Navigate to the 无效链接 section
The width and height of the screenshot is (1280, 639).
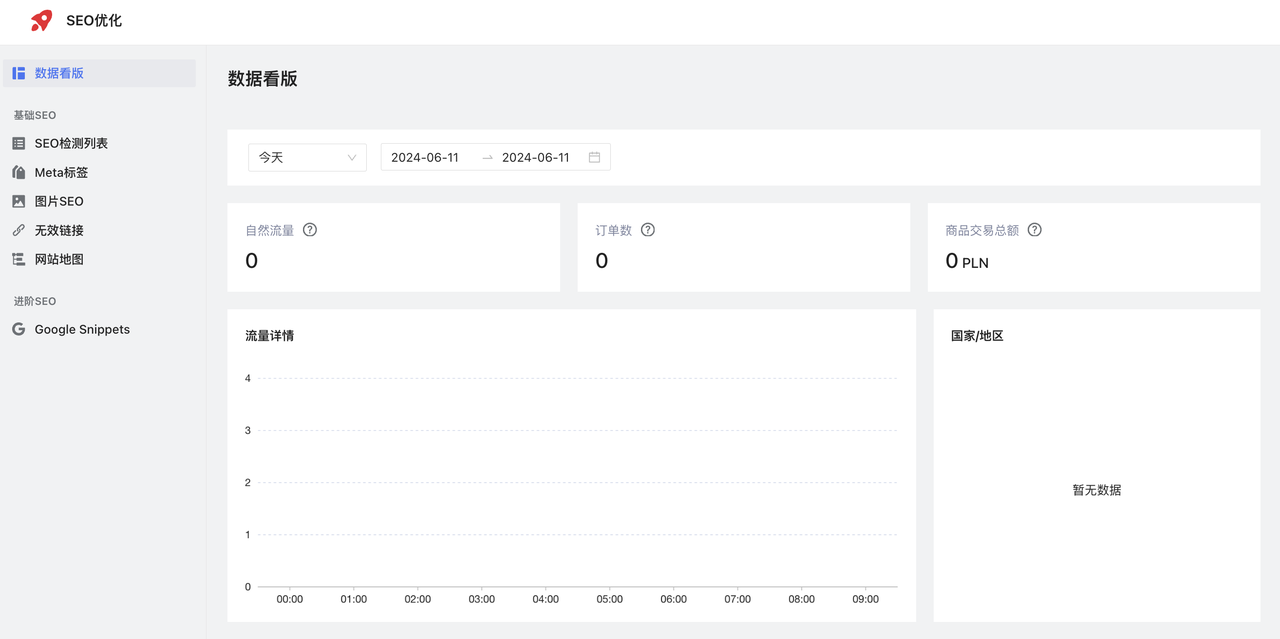(x=59, y=231)
